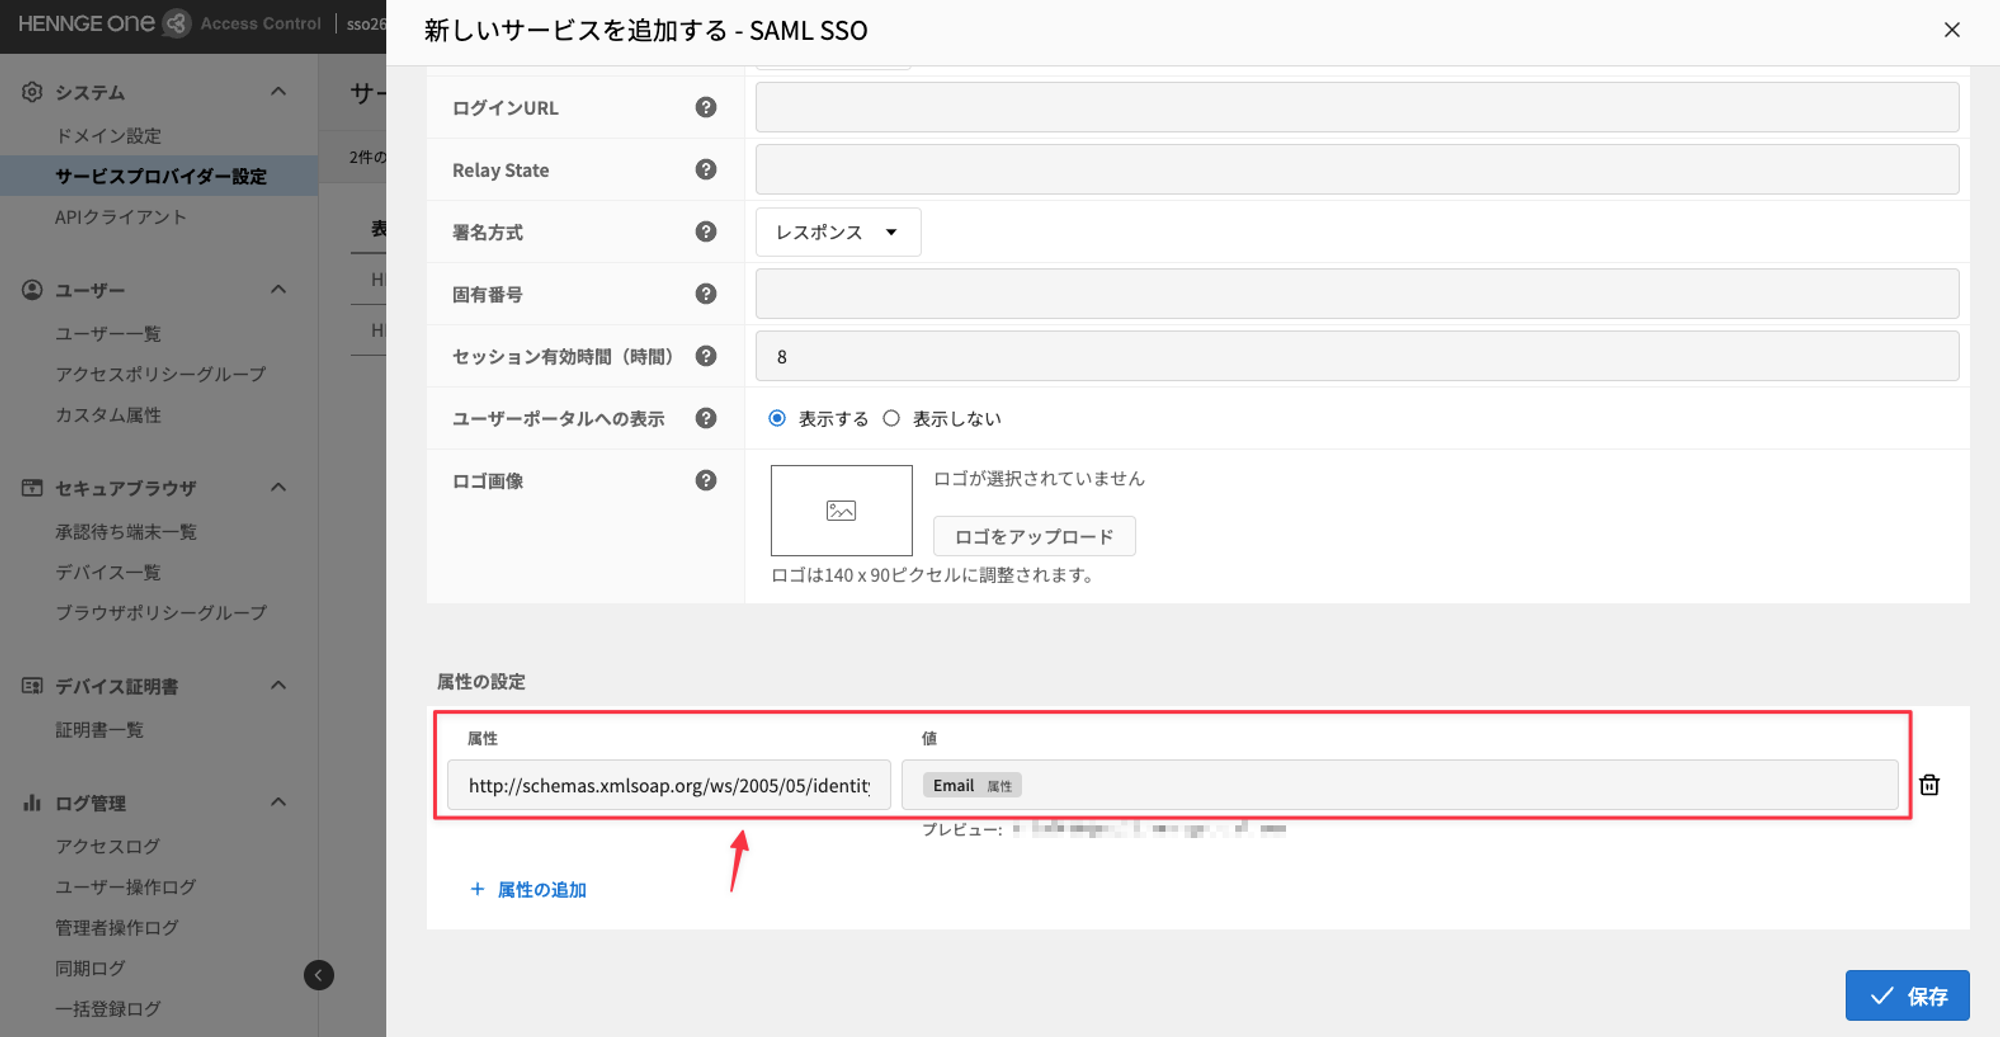Collapse the sidebar with the round arrow button

[x=319, y=975]
